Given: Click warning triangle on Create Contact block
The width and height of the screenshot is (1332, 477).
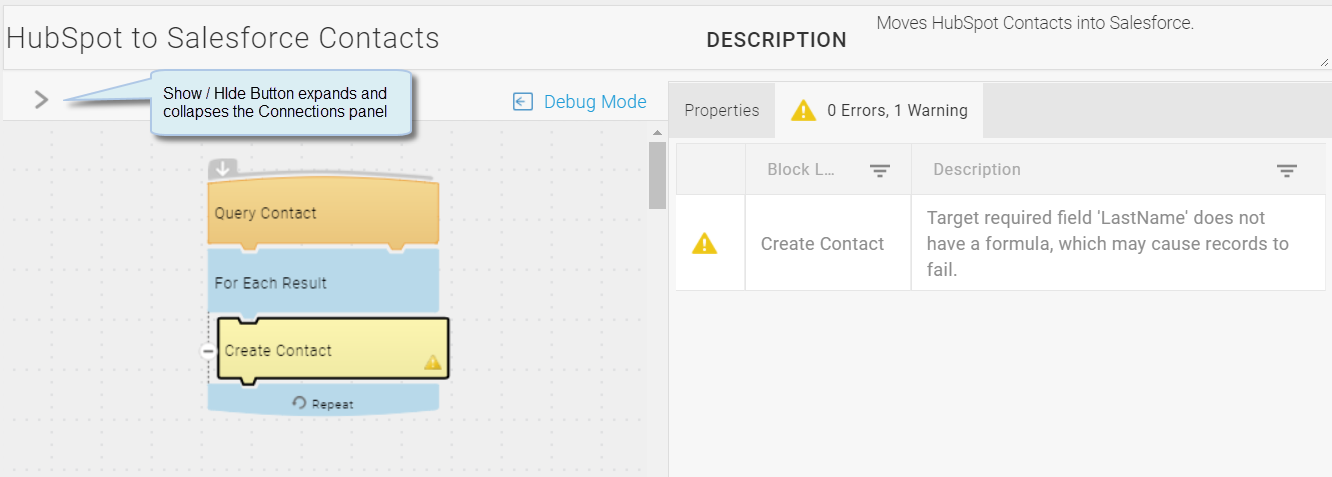Looking at the screenshot, I should (x=432, y=362).
